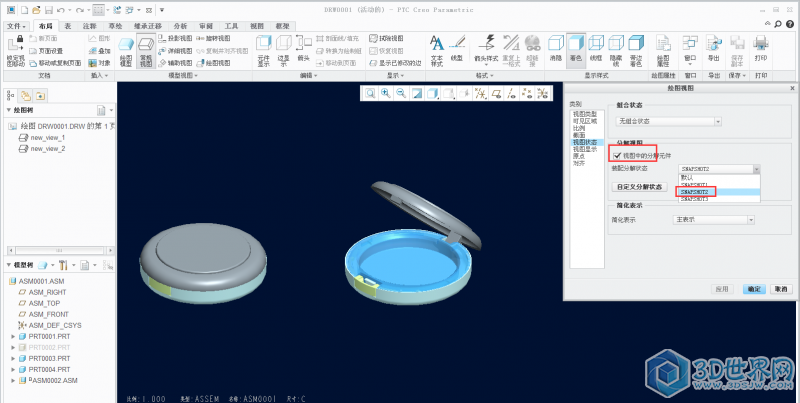The height and width of the screenshot is (403, 800).
Task: Click the zoom in magnifier in graphics toolbar
Action: point(386,93)
